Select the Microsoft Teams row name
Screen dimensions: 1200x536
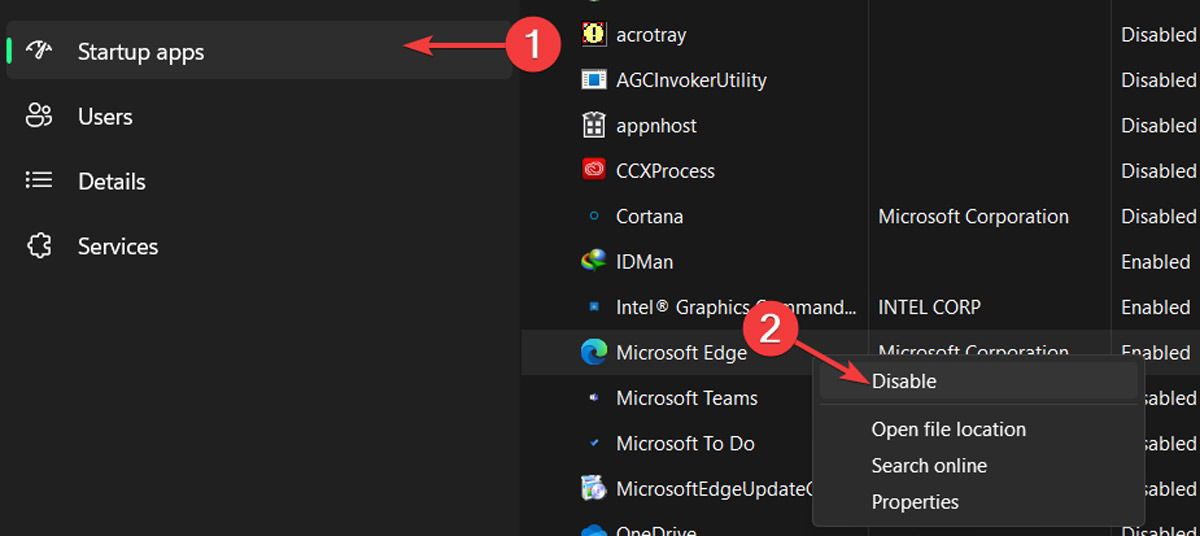(687, 398)
